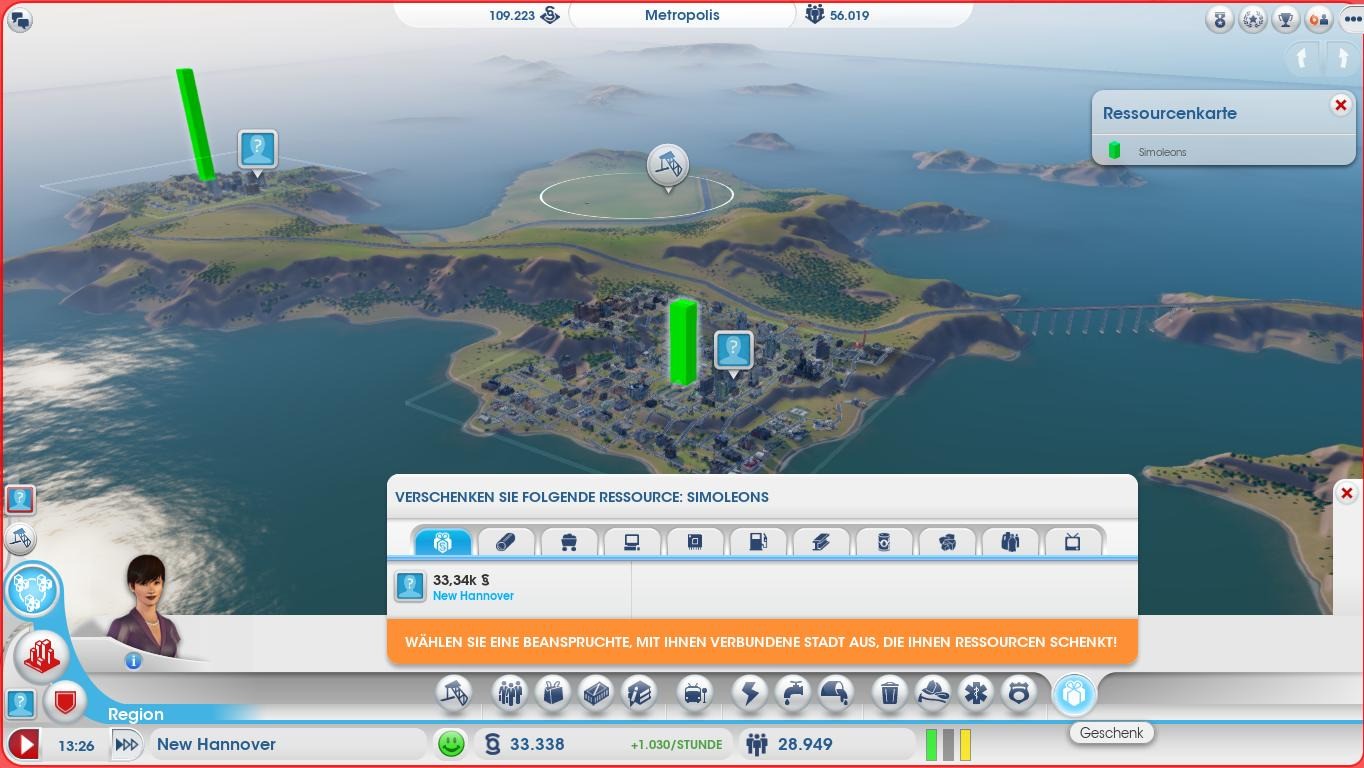
Task: Switch to the TV resource tab
Action: [x=1072, y=542]
